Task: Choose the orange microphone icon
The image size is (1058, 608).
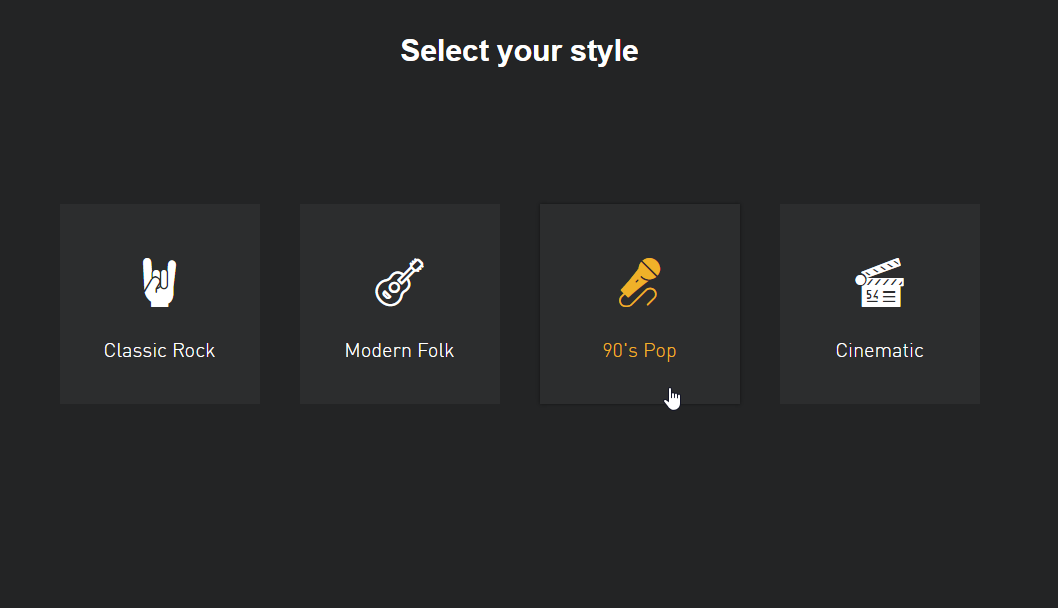Action: [640, 282]
